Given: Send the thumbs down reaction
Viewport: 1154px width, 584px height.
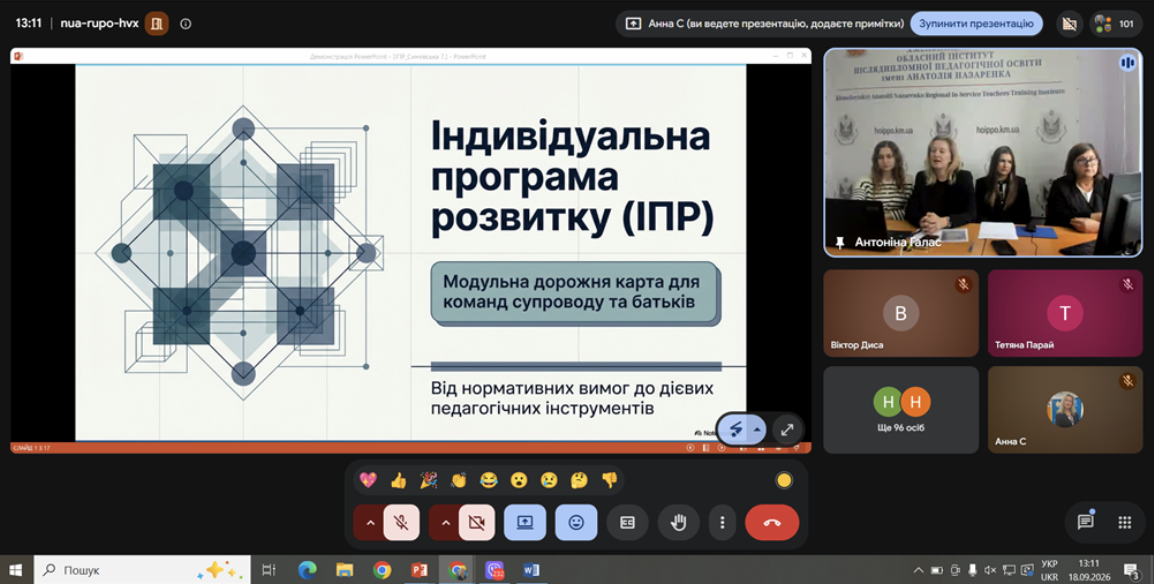Looking at the screenshot, I should (609, 480).
